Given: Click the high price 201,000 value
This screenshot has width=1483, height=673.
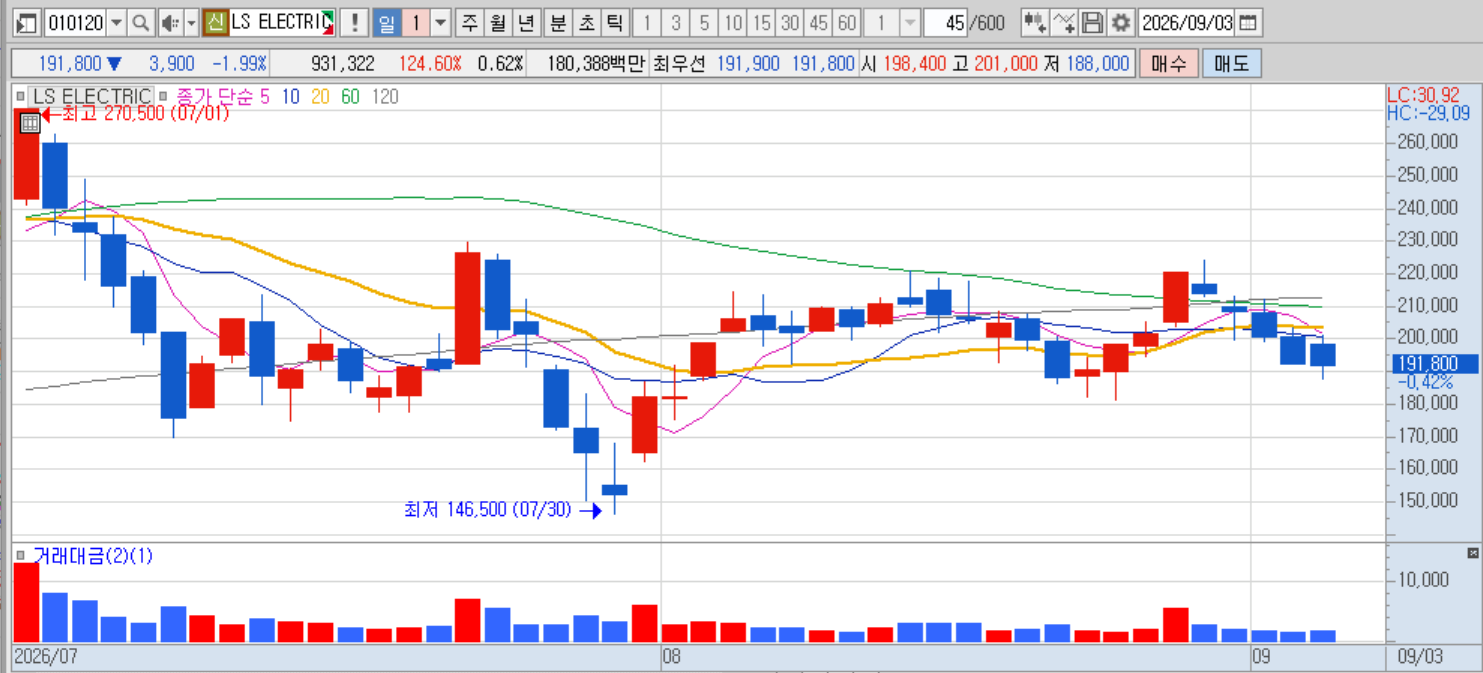Looking at the screenshot, I should pos(1004,63).
